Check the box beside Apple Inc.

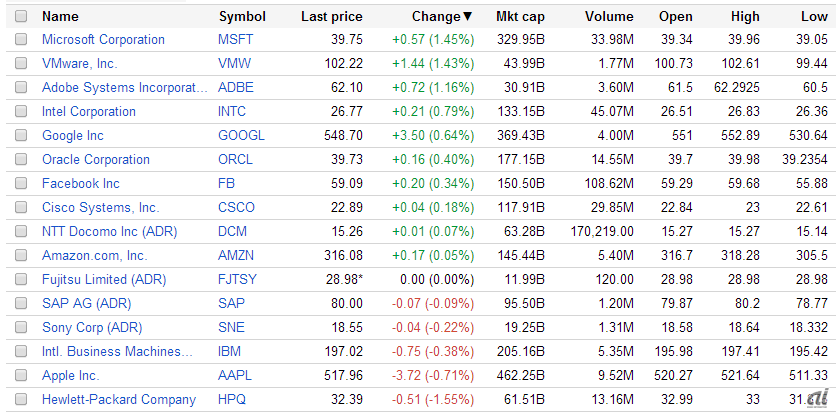(22, 376)
